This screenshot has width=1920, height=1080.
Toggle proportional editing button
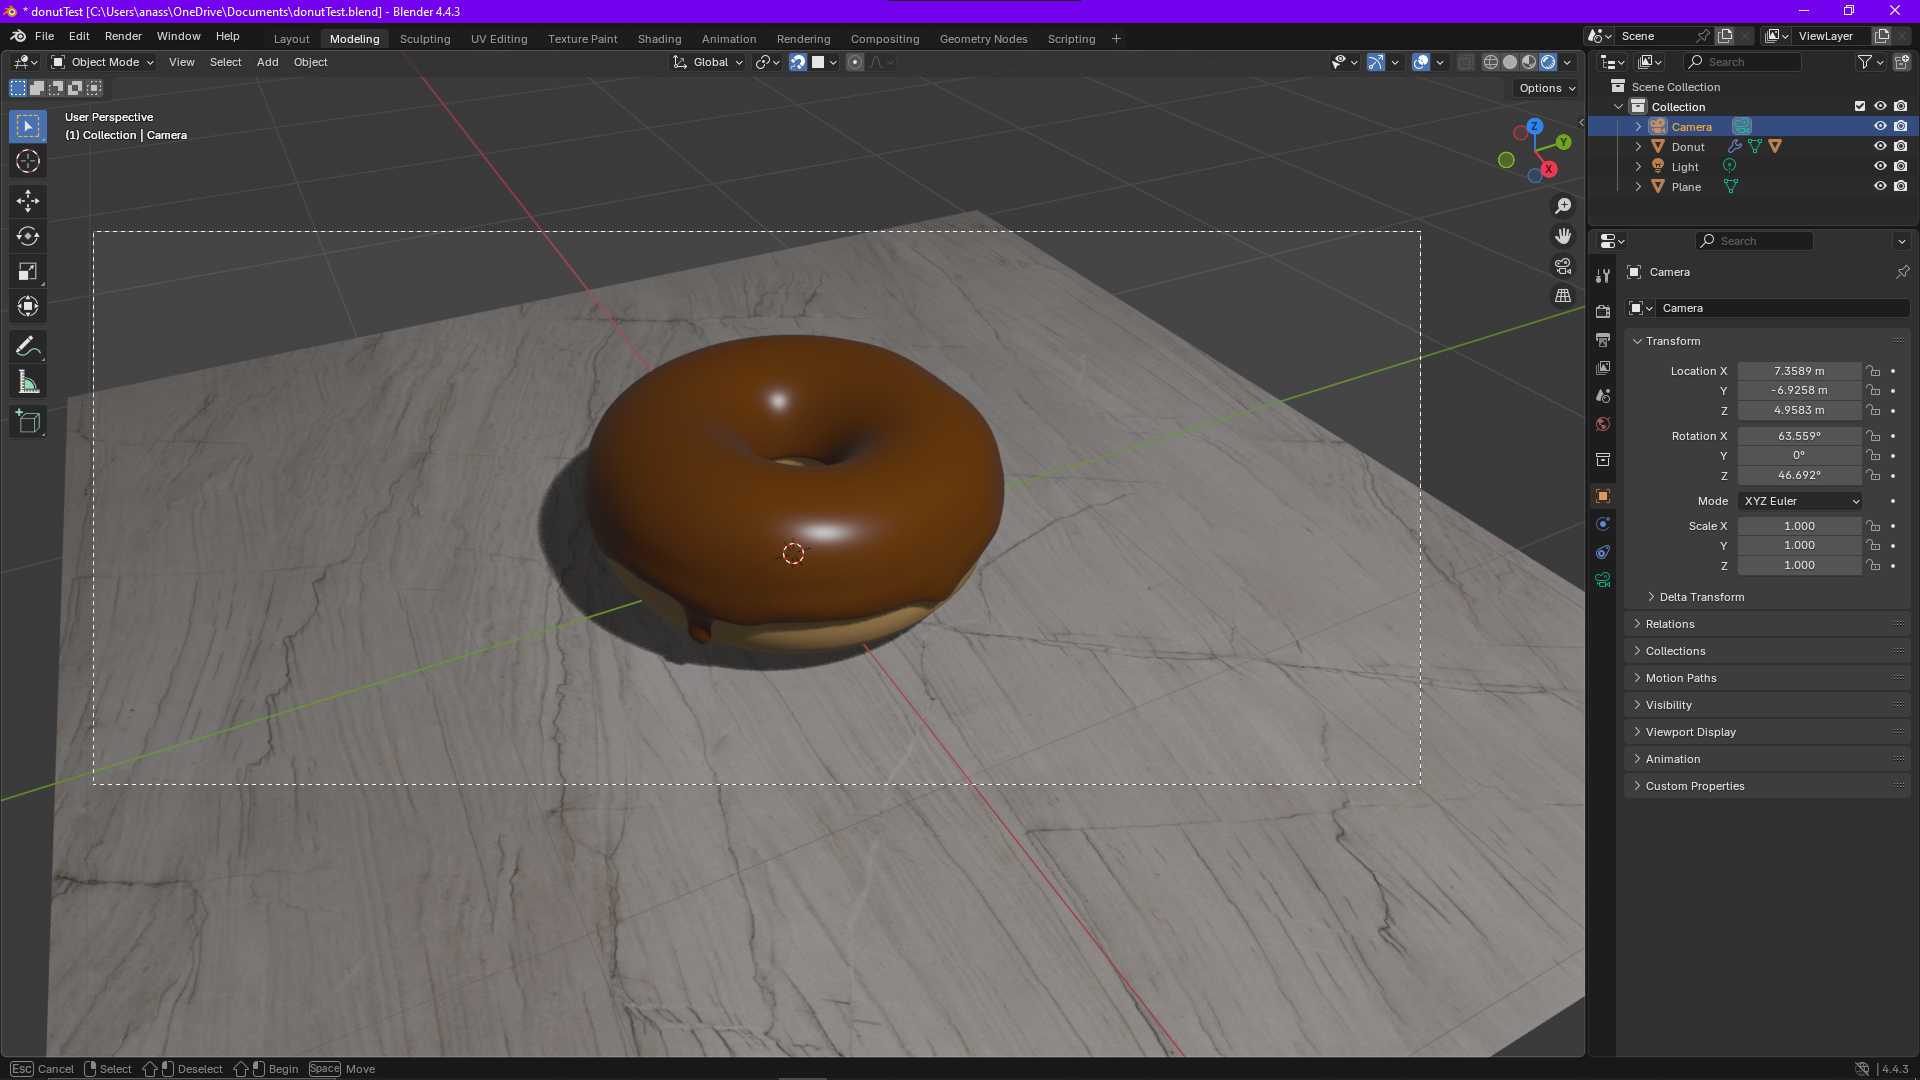coord(855,62)
